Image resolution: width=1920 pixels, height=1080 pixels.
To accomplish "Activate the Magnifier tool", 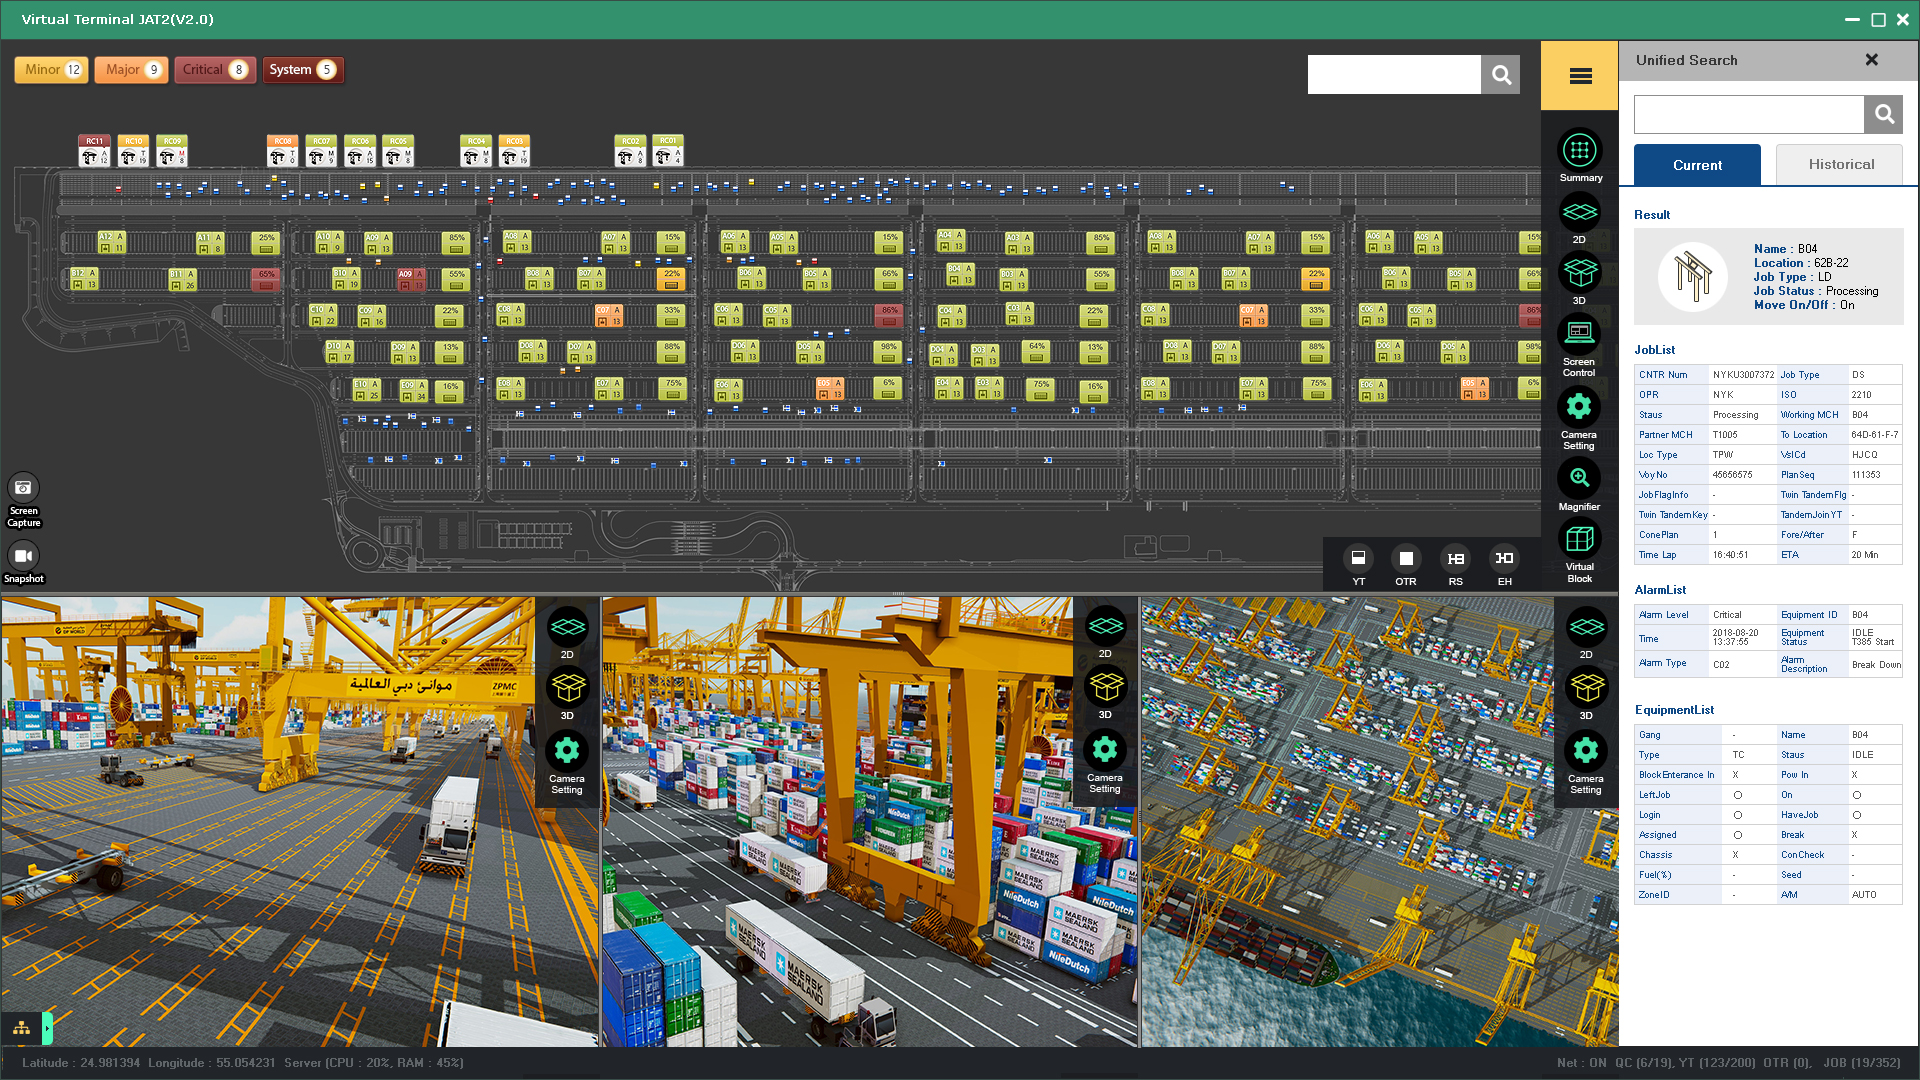I will 1579,479.
